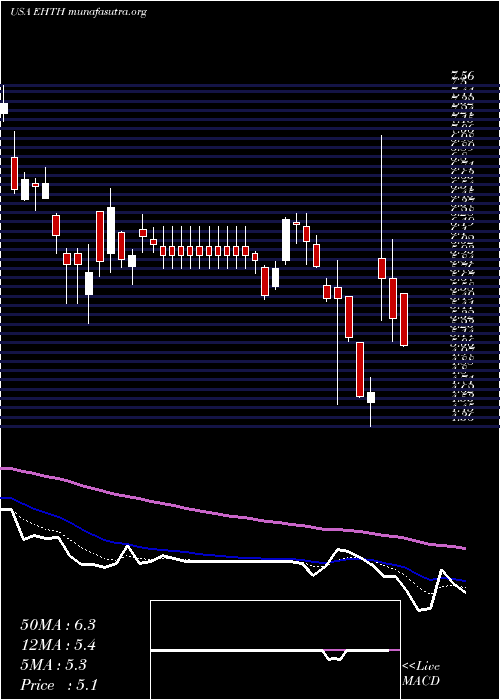
Task: Click the '<<Live MACD' label
Action: (x=421, y=674)
